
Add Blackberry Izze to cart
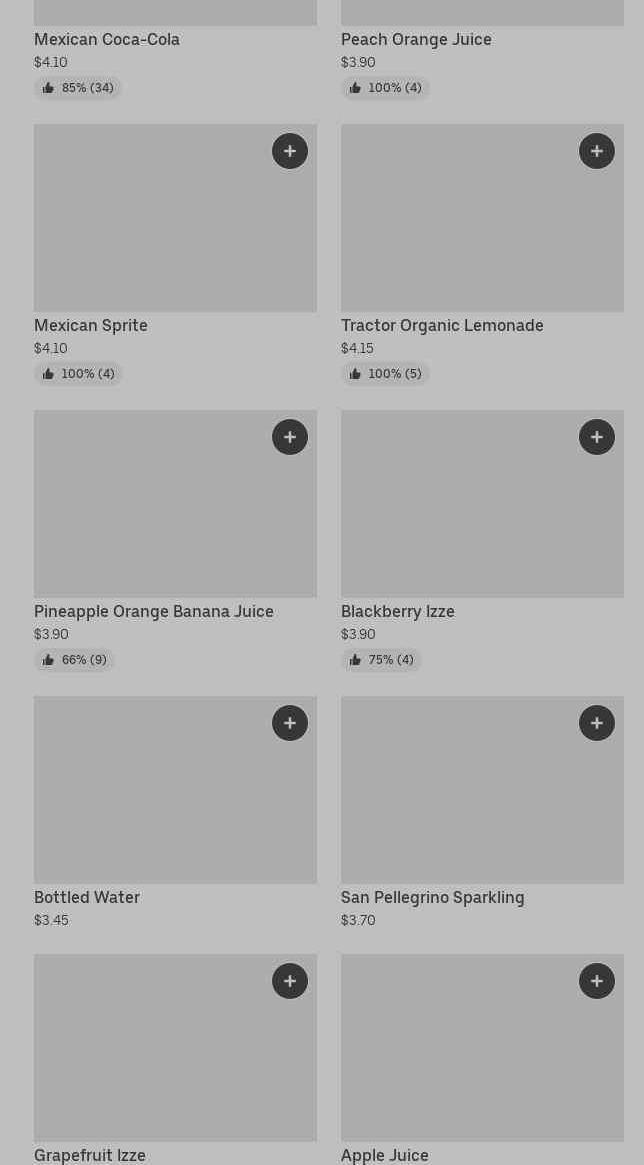(x=597, y=437)
